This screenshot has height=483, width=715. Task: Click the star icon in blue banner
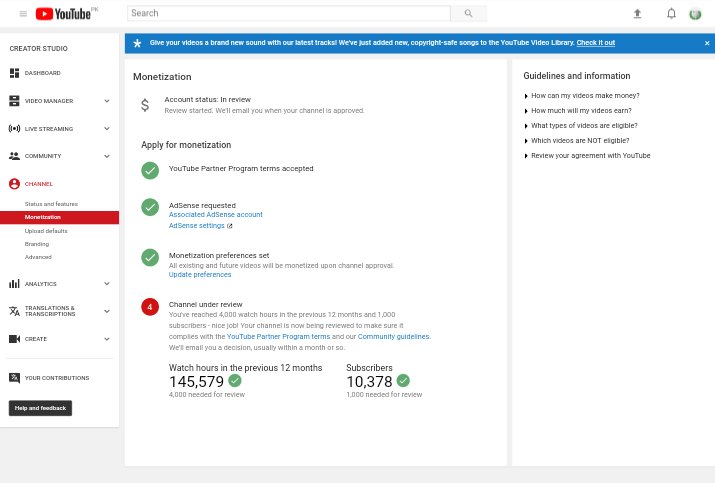(x=137, y=43)
